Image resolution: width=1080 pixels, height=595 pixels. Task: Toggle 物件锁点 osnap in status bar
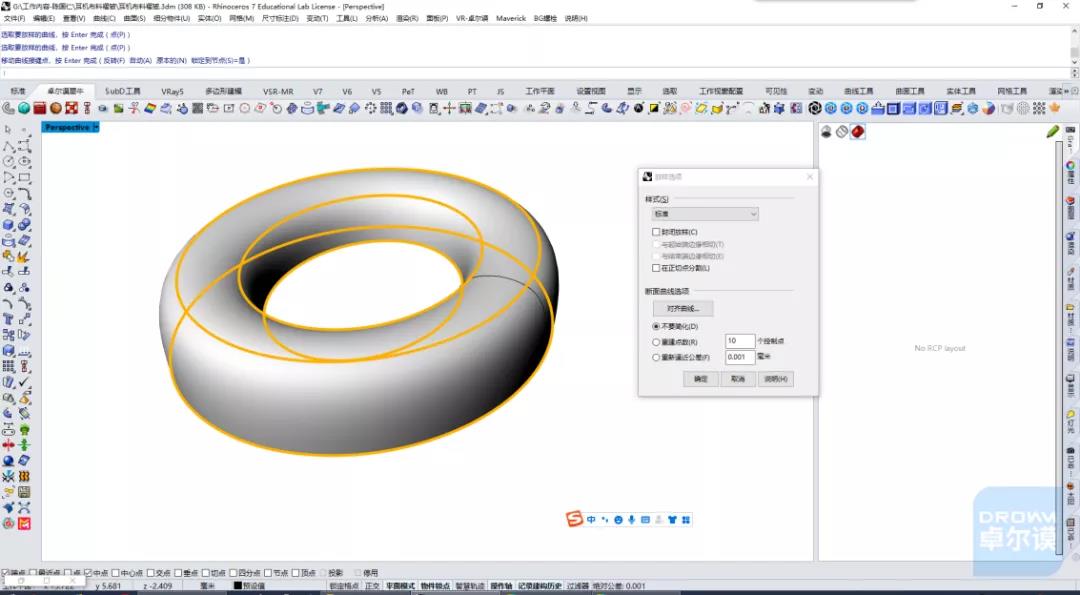click(x=435, y=586)
